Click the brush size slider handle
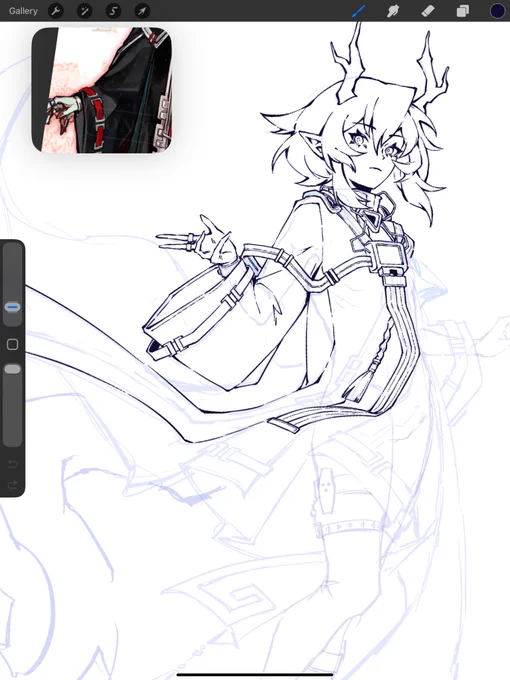 point(12,307)
